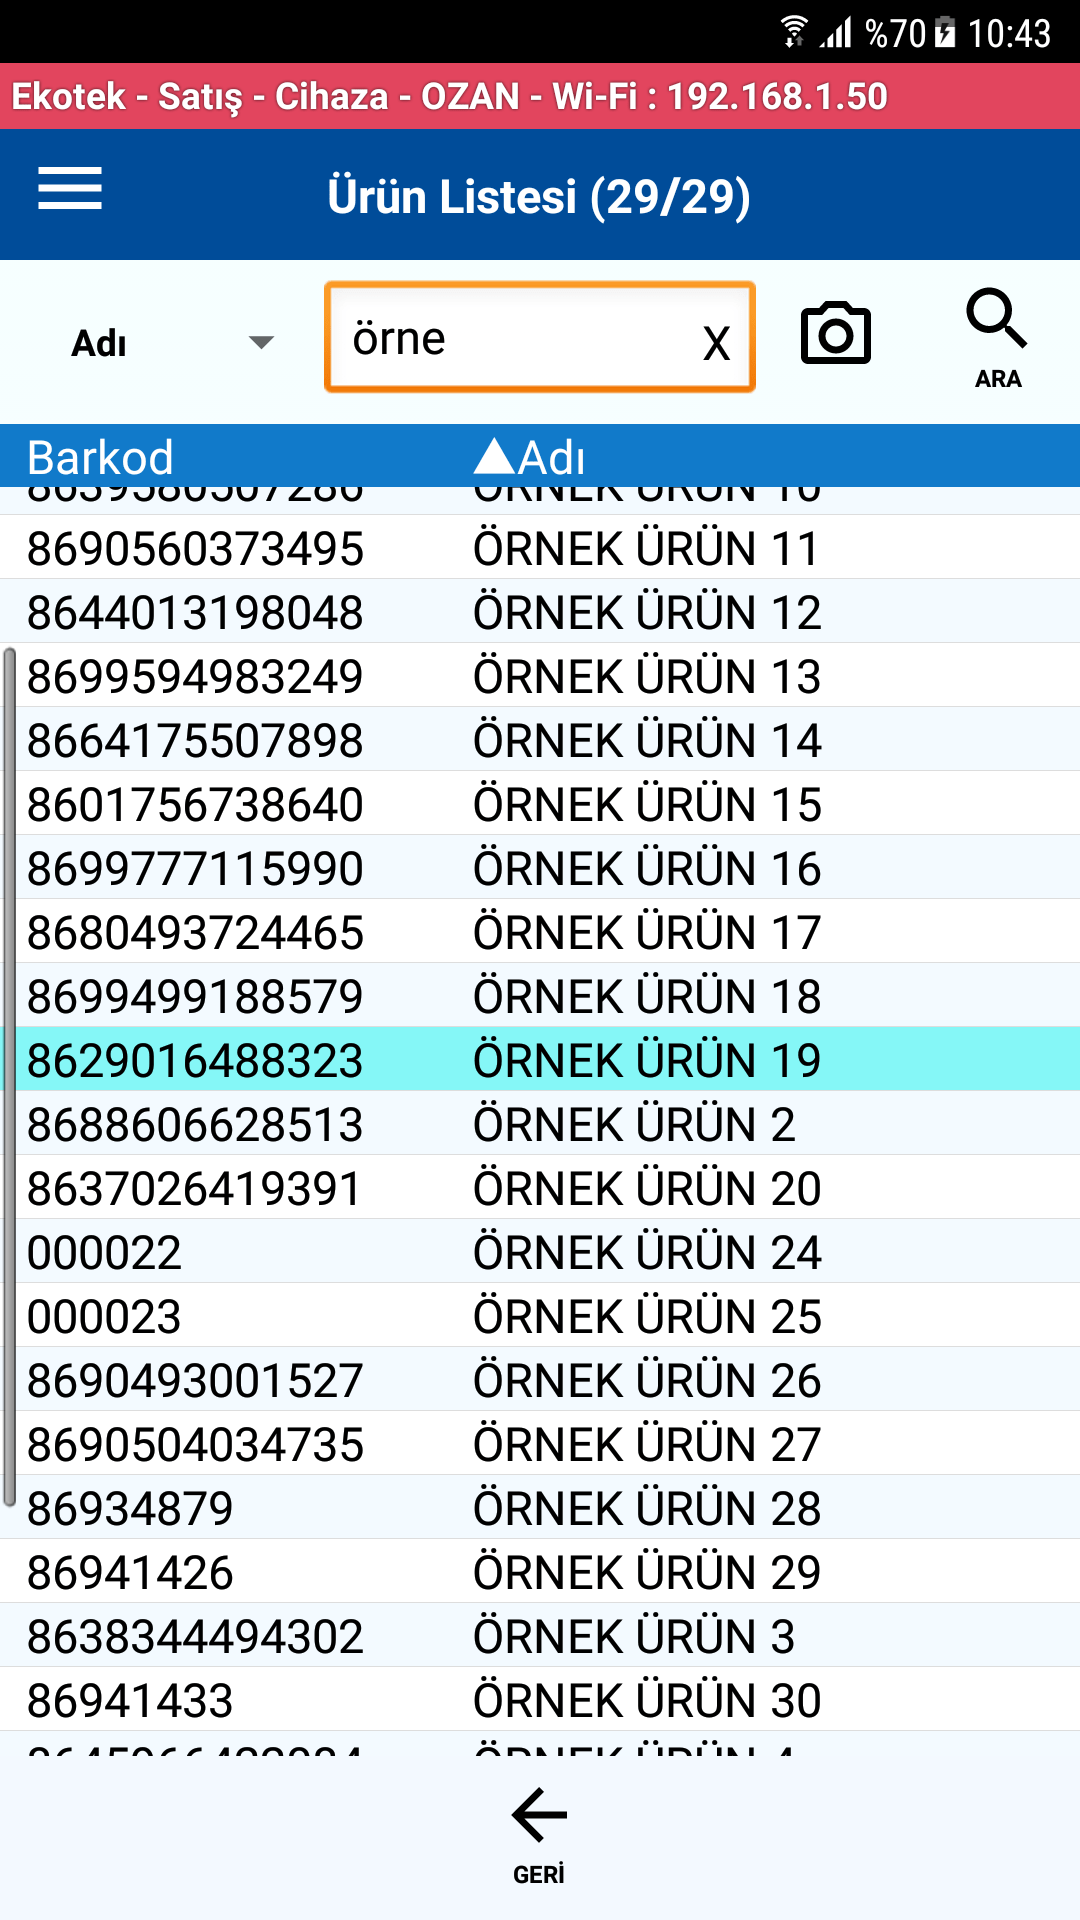Sort by the Barkod column header
This screenshot has height=1920, width=1080.
click(100, 457)
